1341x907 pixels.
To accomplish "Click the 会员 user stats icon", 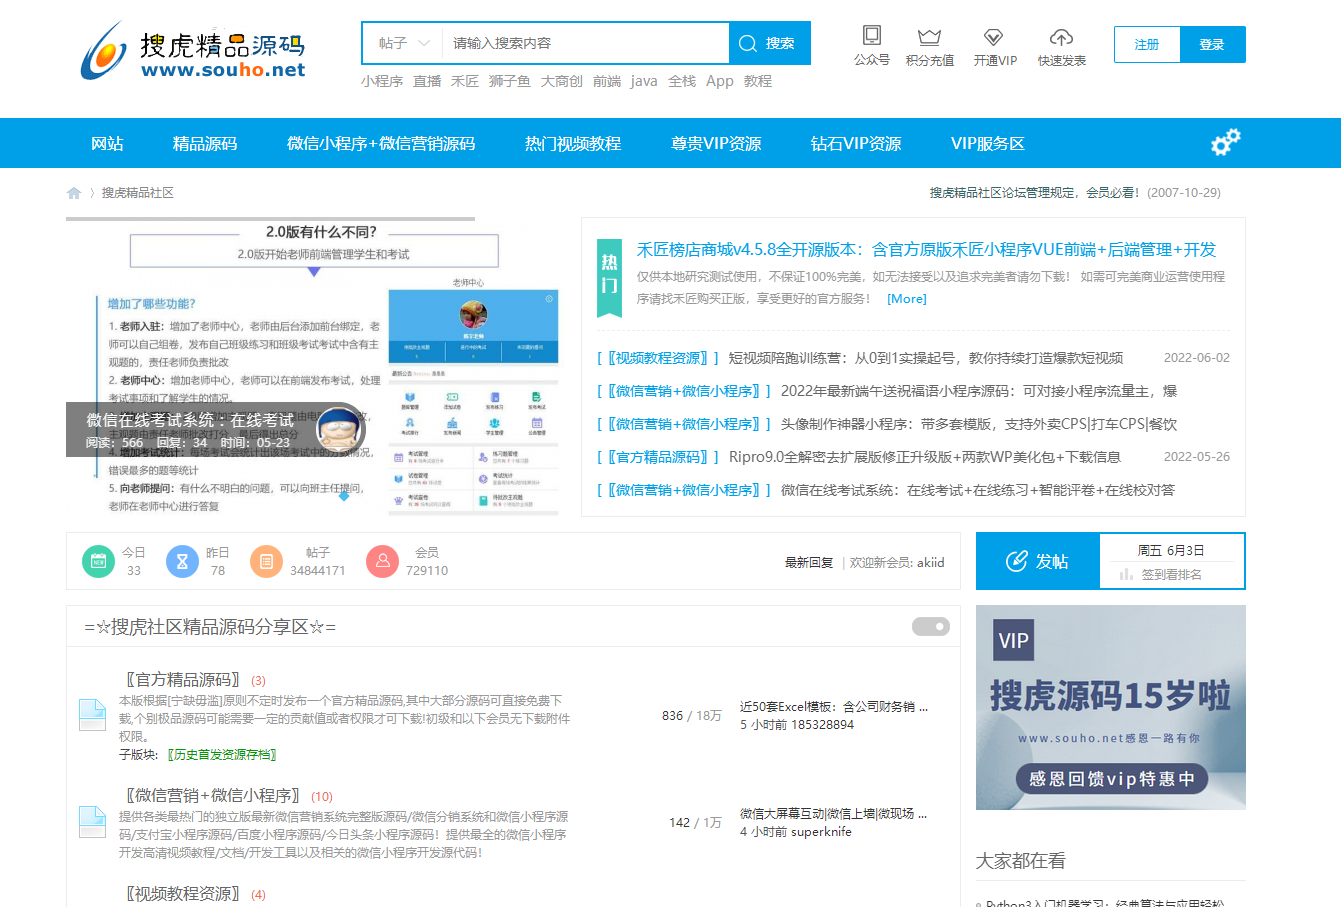I will click(x=382, y=562).
